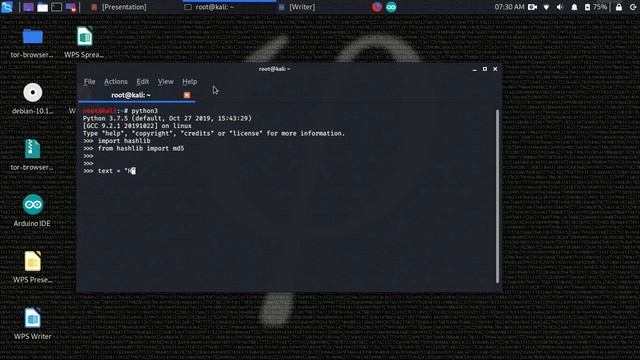This screenshot has width=640, height=360.
Task: Click the screen recorder launcher in panel
Action: [x=71, y=7]
